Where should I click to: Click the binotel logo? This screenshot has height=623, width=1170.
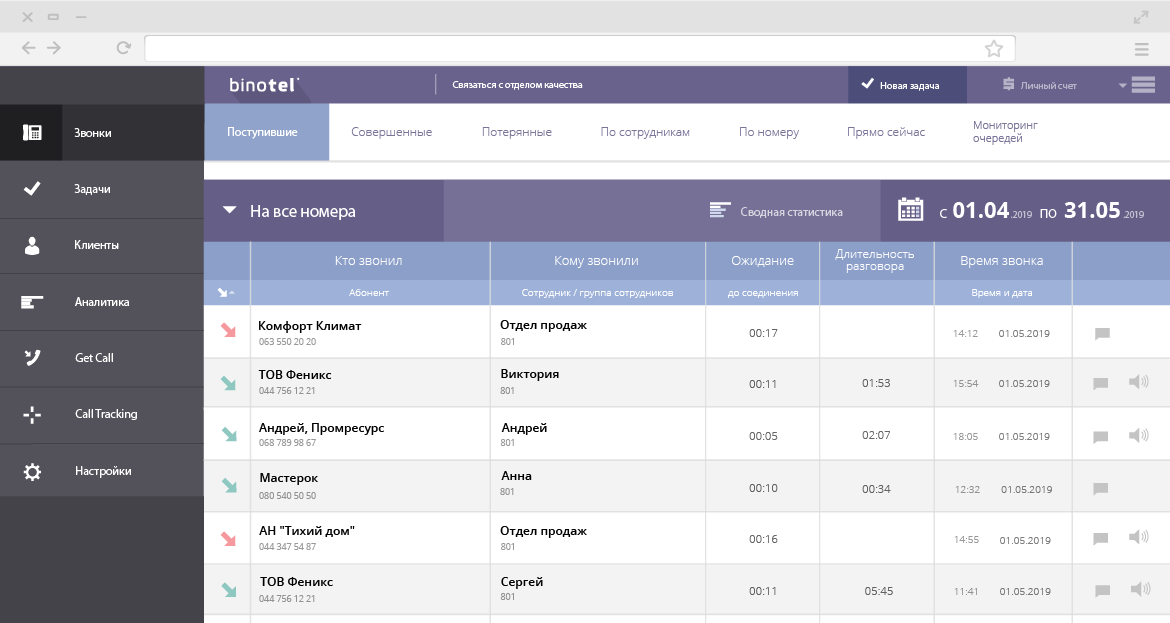(x=263, y=85)
